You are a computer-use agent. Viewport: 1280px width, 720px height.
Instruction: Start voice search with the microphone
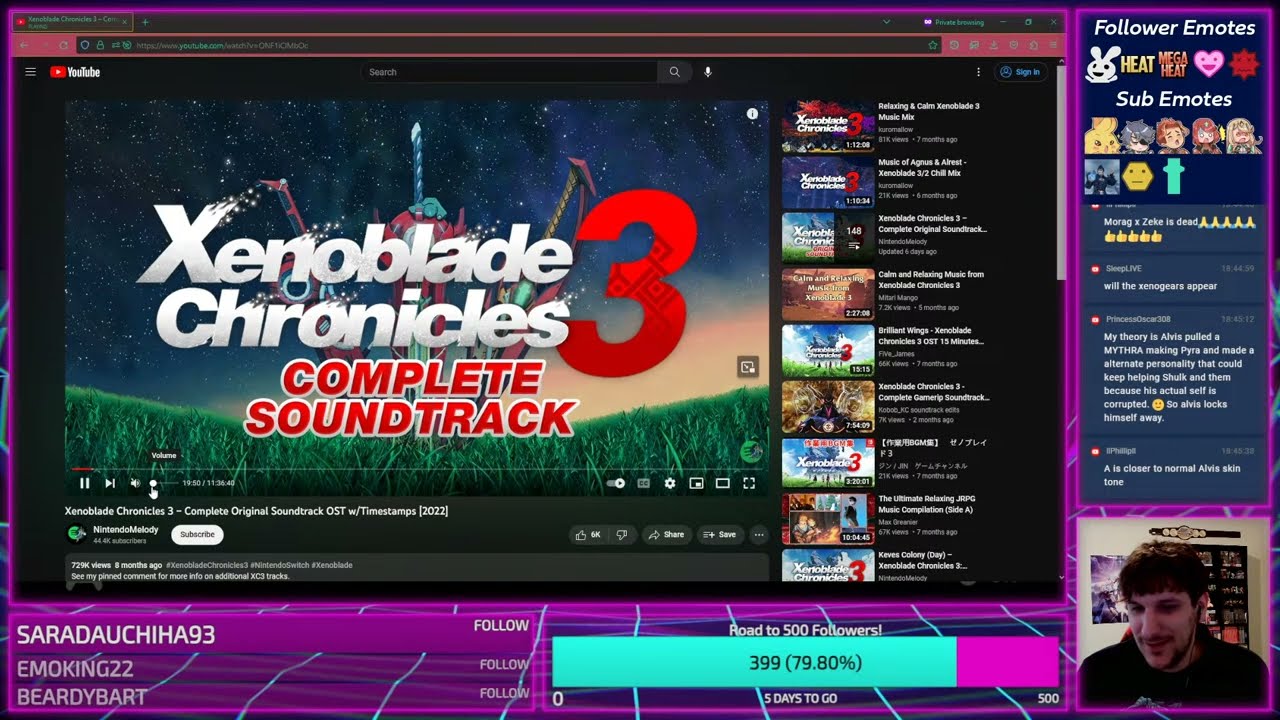pos(707,72)
